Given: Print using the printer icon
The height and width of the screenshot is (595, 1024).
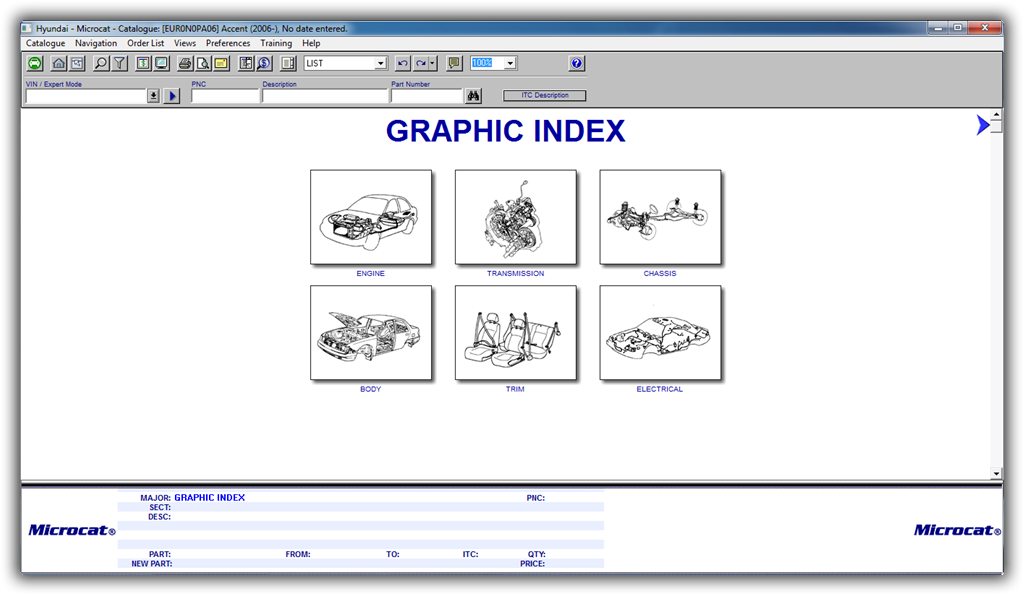Looking at the screenshot, I should (x=185, y=63).
